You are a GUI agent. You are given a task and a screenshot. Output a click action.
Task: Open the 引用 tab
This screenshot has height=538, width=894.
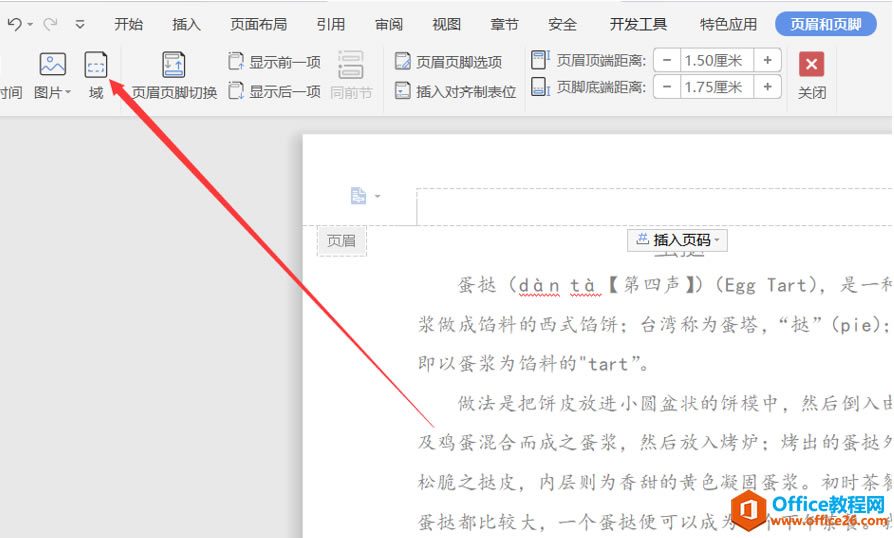point(331,25)
